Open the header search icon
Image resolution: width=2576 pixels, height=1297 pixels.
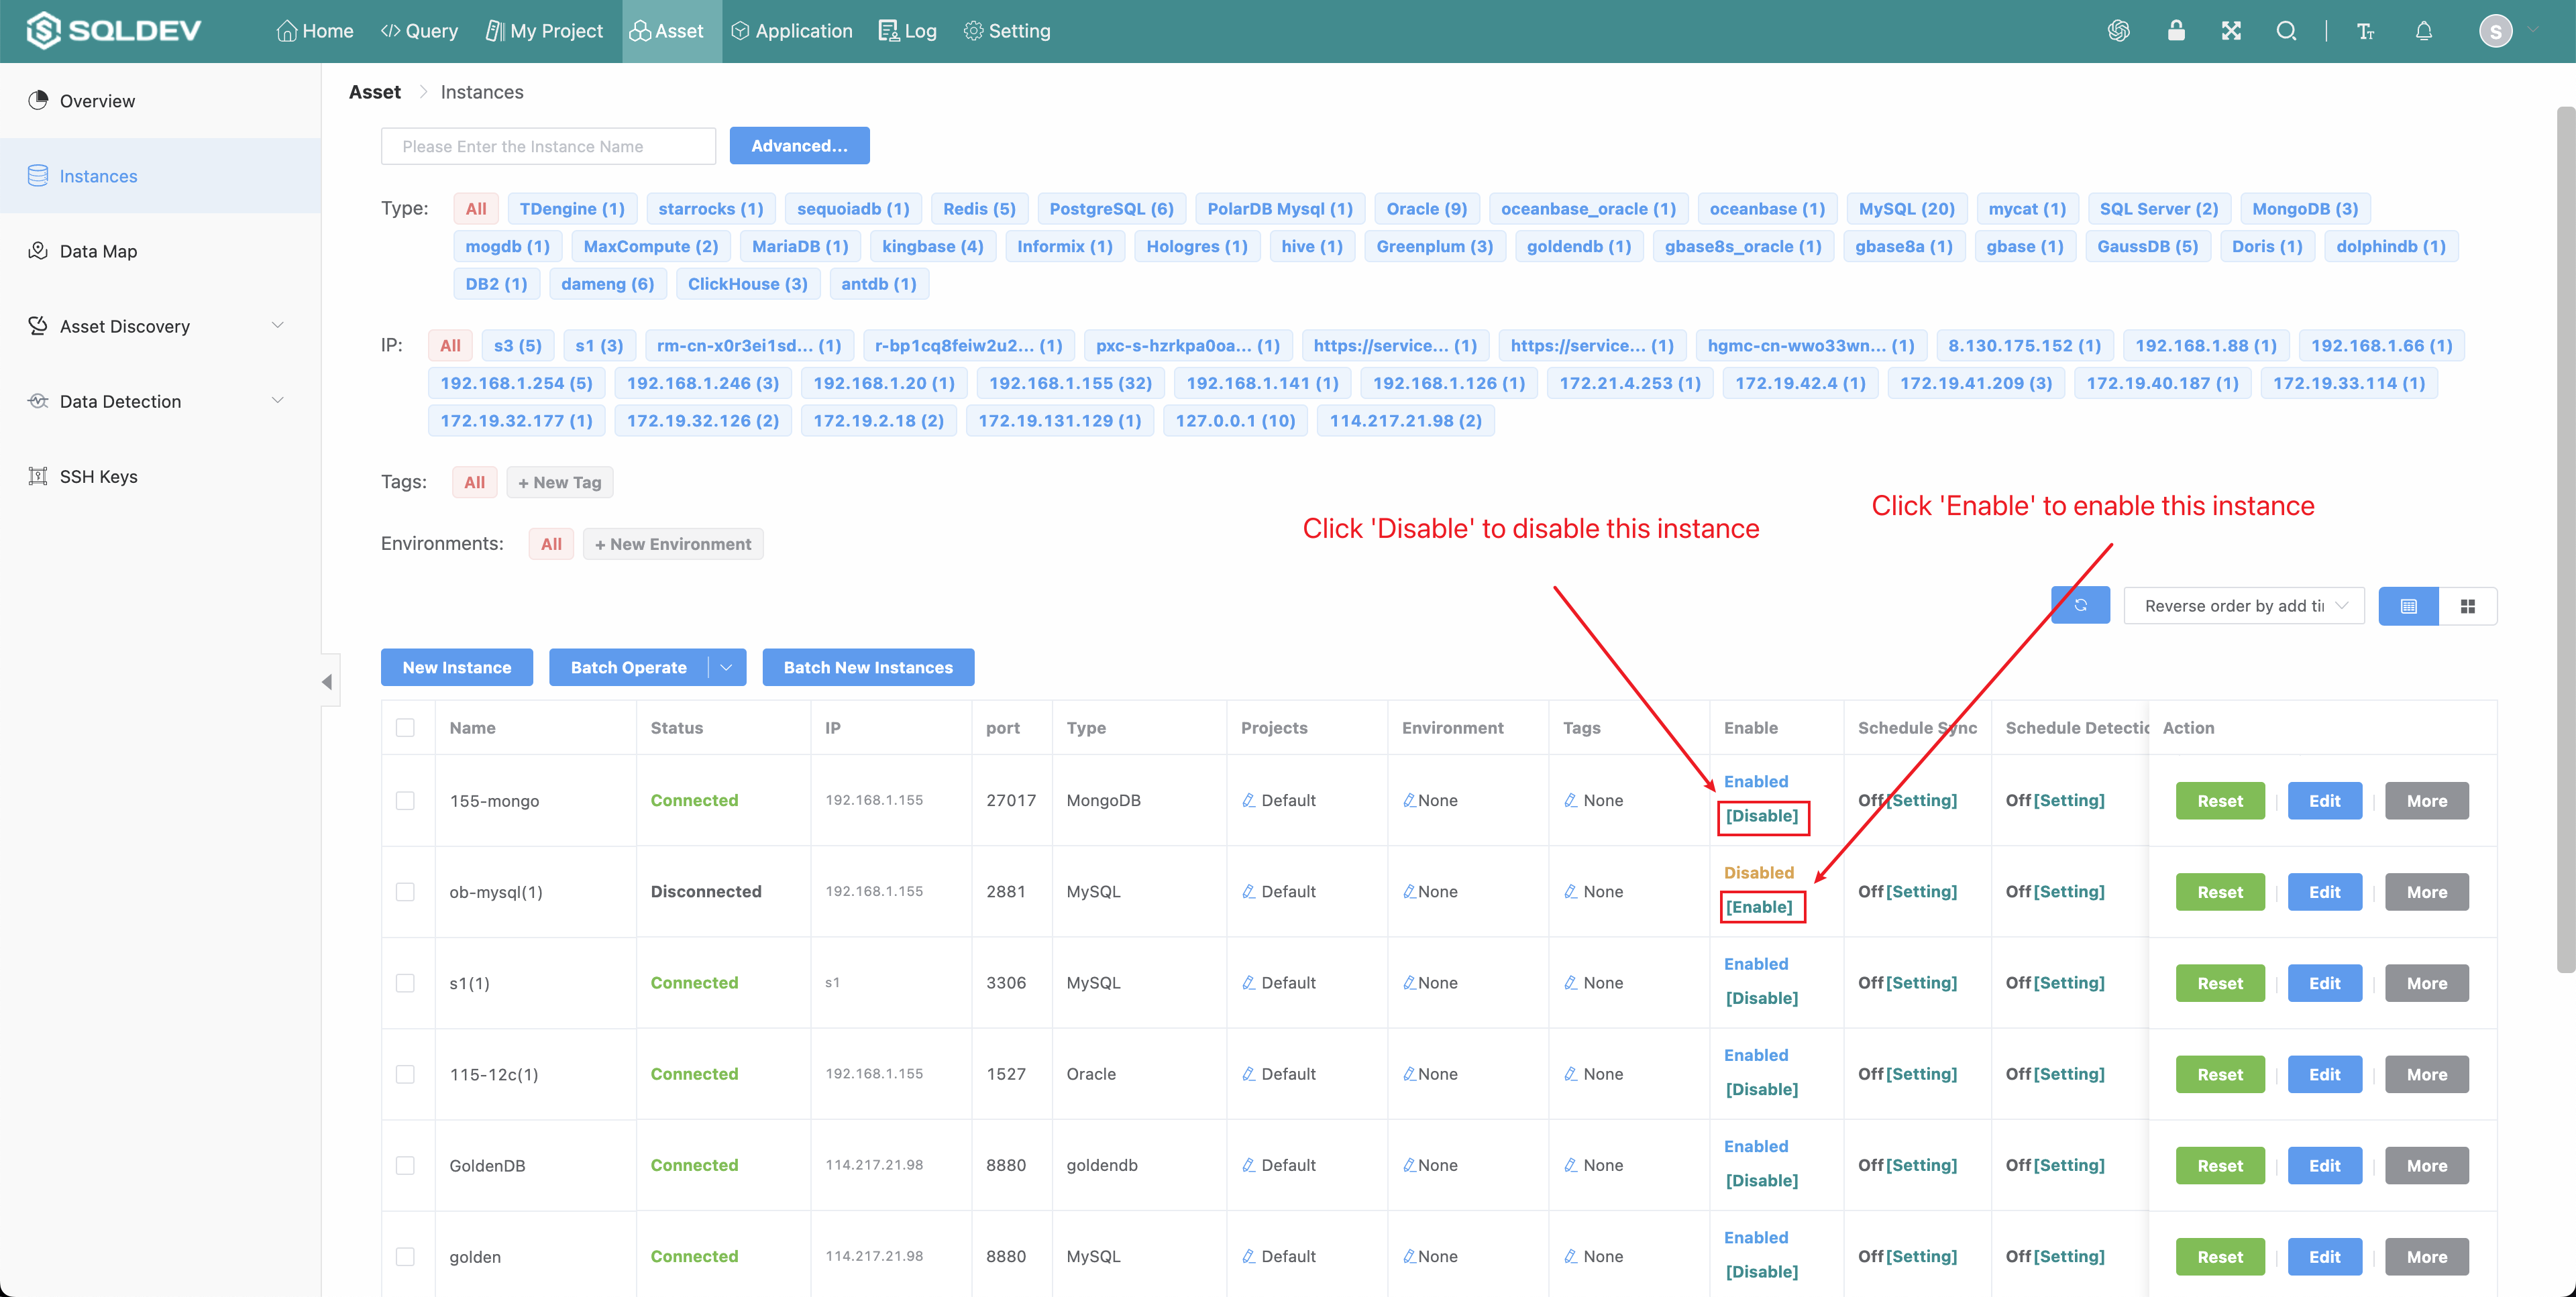pos(2286,31)
